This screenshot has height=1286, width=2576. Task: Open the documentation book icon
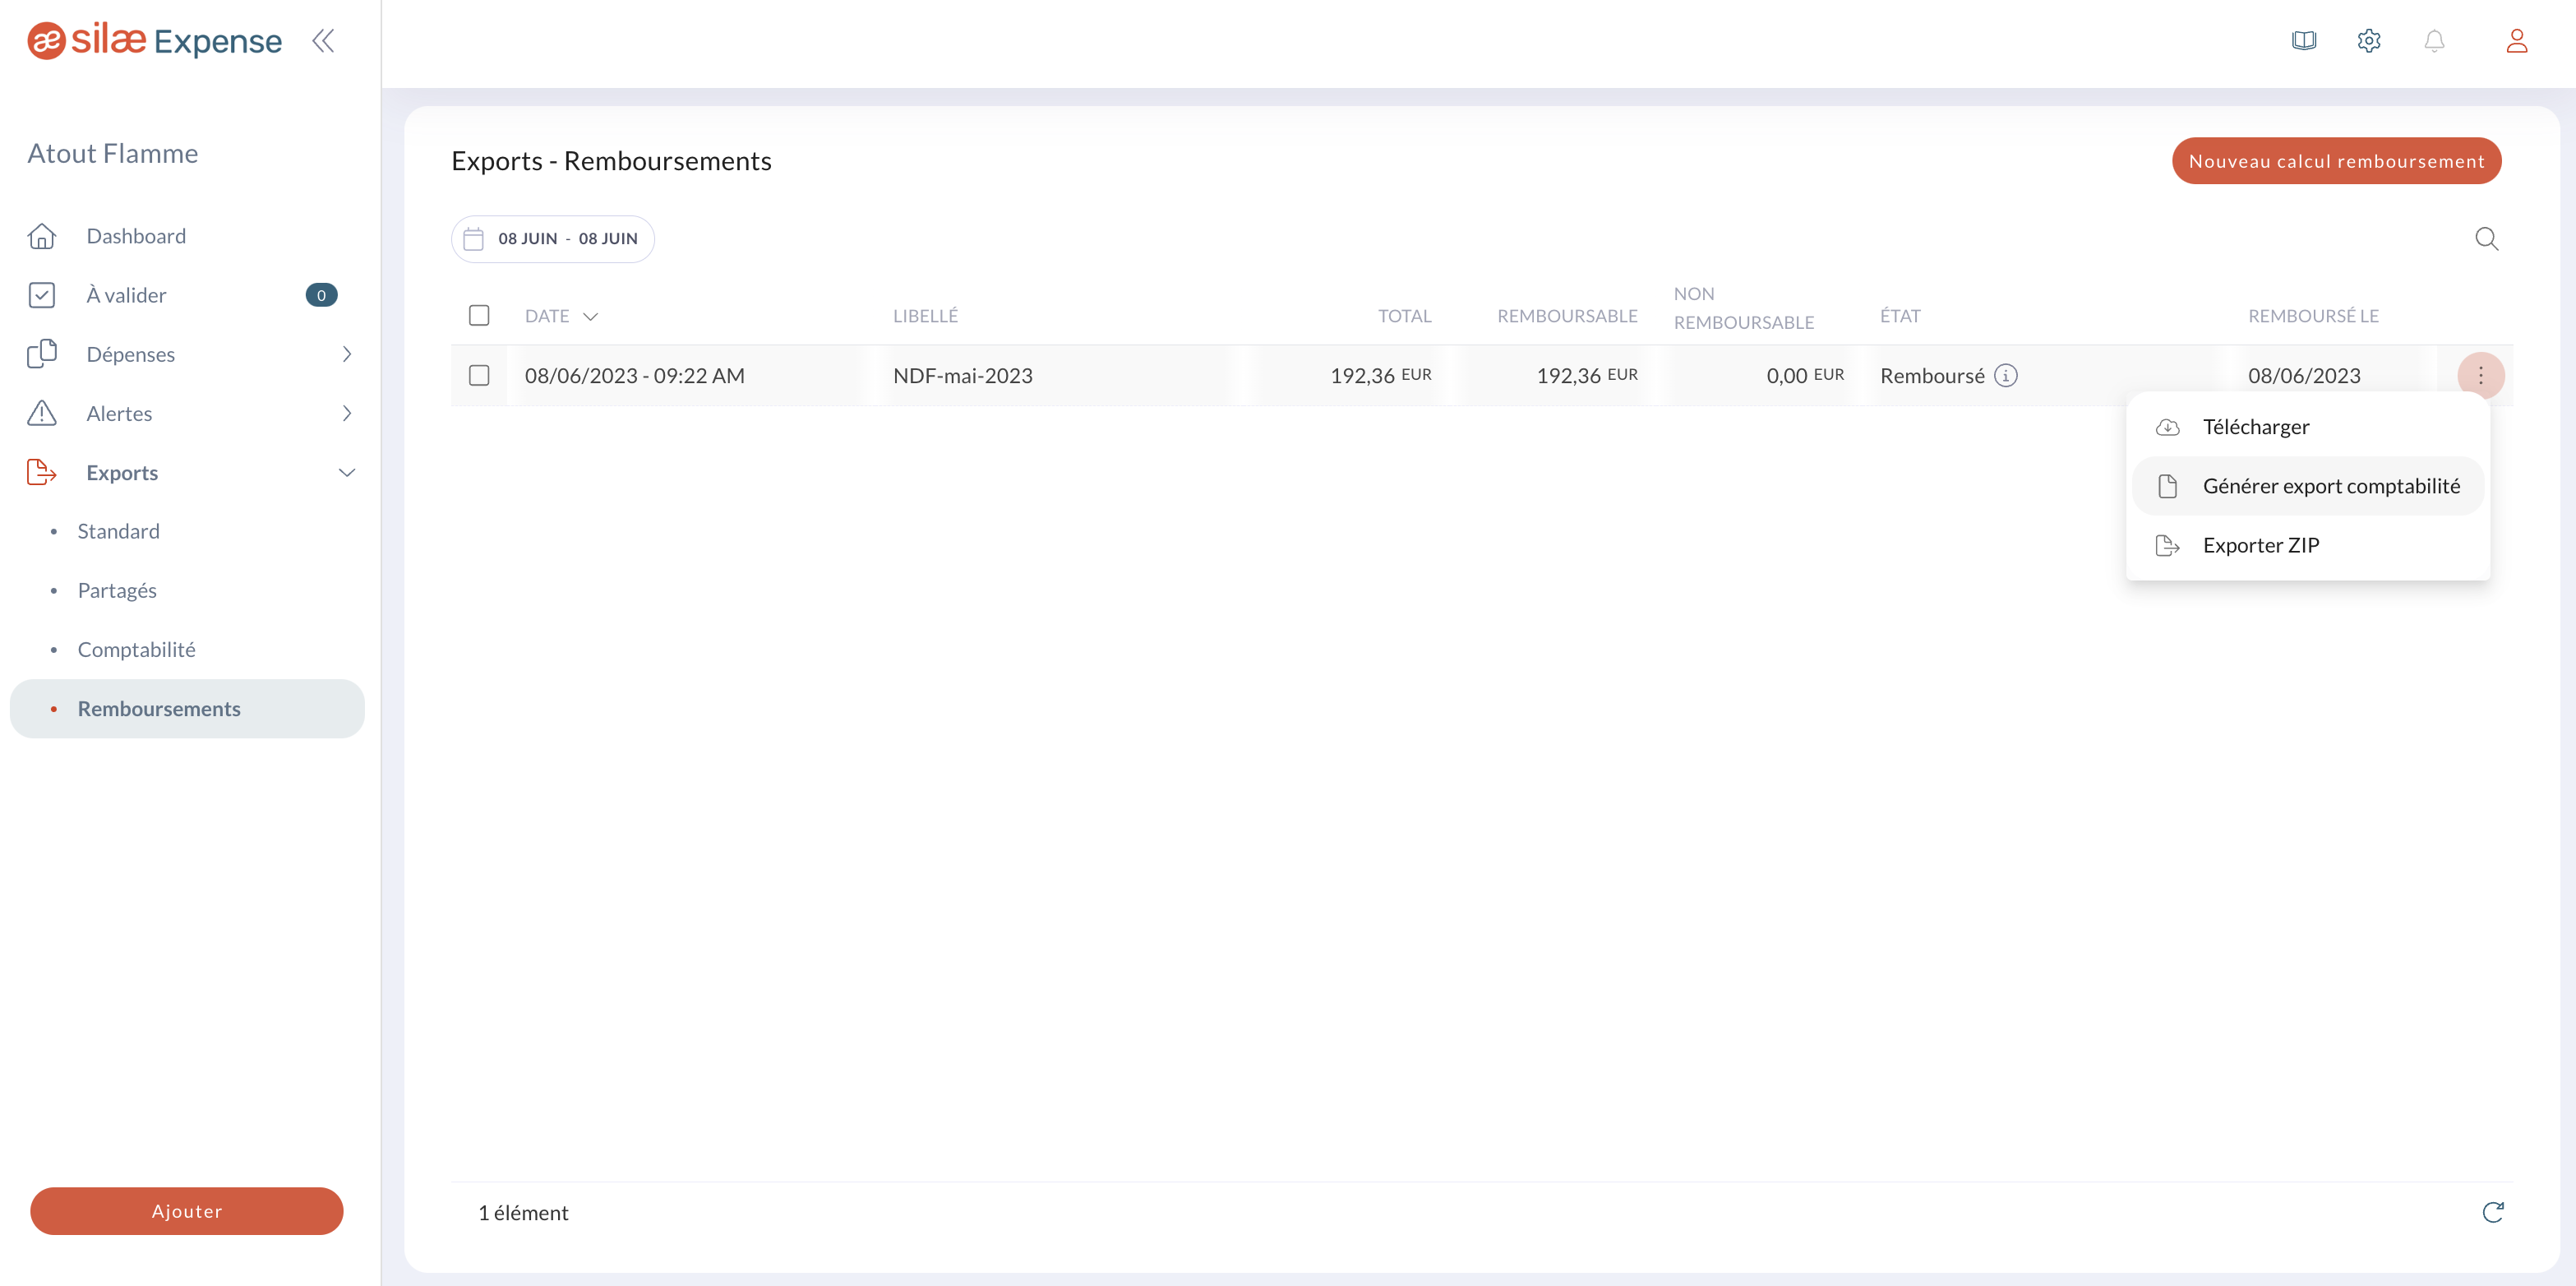2304,41
